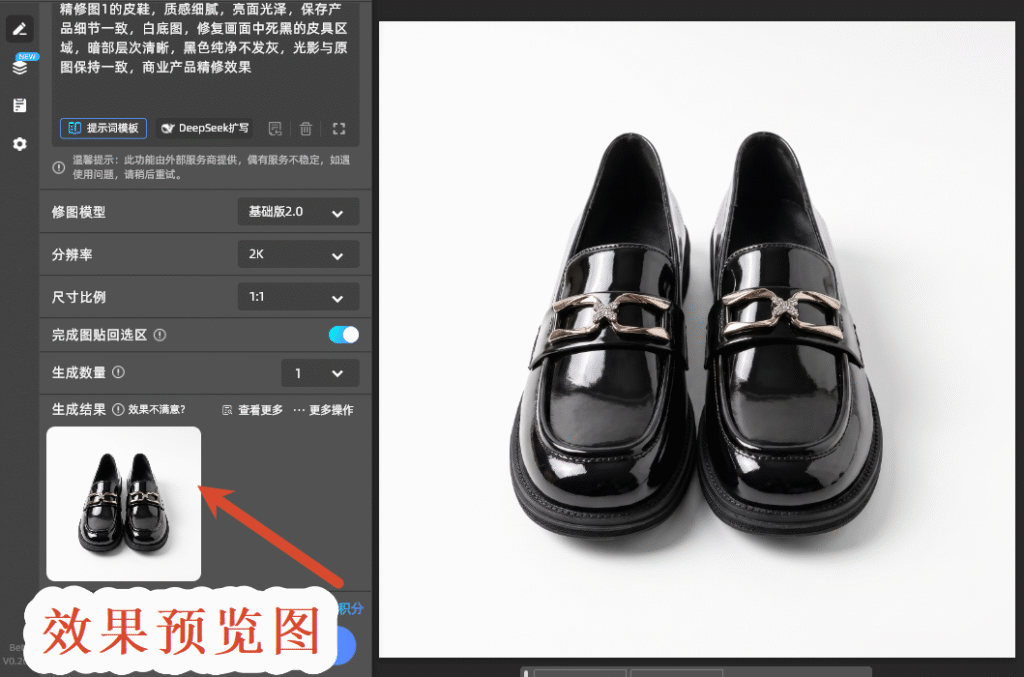The height and width of the screenshot is (677, 1024).
Task: Open the 修图模型 dropdown 基础版2.0
Action: (x=298, y=212)
